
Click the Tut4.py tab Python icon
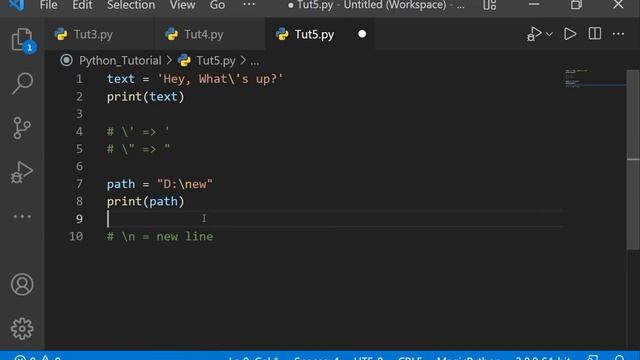[171, 34]
